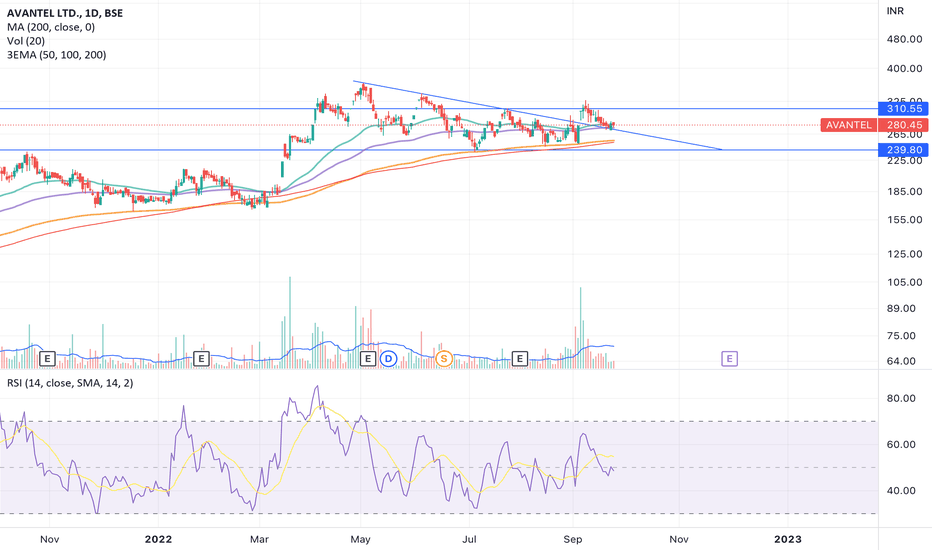Click the blue dividend D marker

388,359
